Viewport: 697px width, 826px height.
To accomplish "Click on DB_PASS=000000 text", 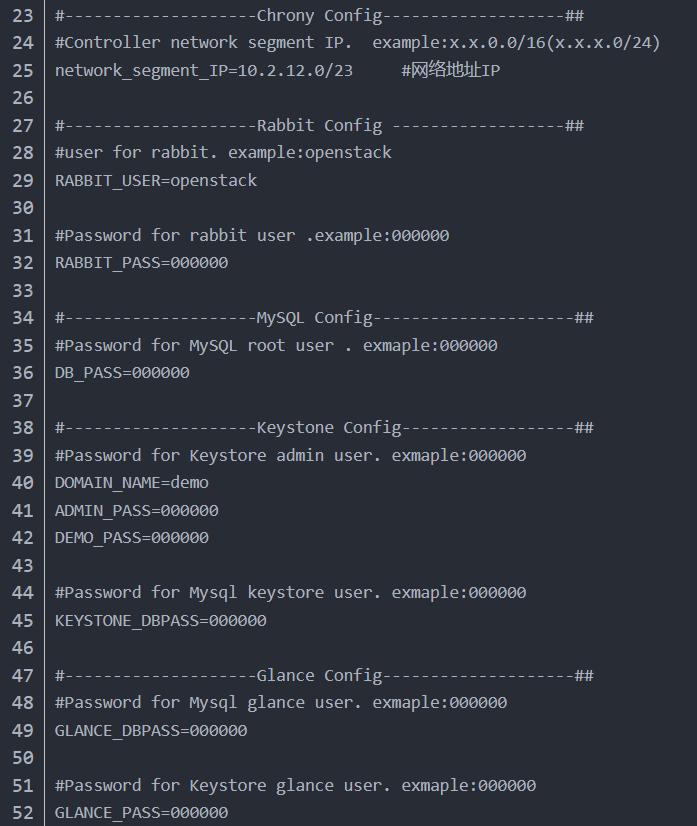I will point(122,373).
